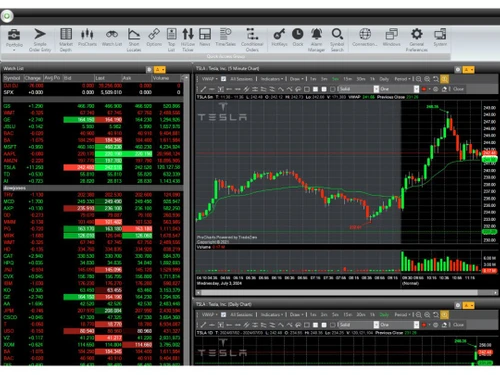The height and width of the screenshot is (375, 500).
Task: Open Watch List panel settings gear
Action: click(x=149, y=69)
